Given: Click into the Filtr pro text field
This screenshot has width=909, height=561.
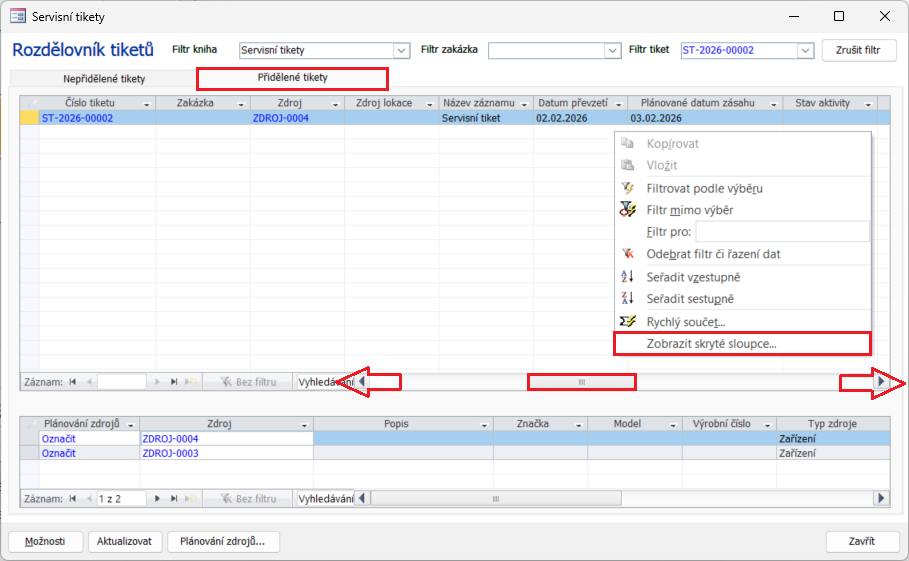Looking at the screenshot, I should (782, 232).
